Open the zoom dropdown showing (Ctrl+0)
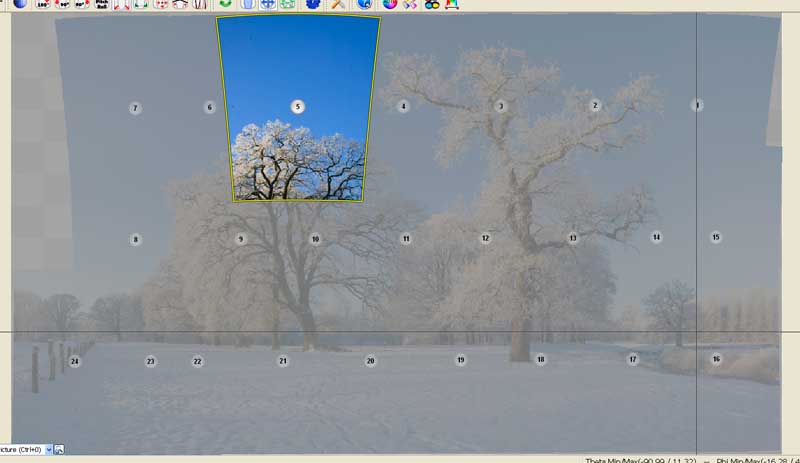The height and width of the screenshot is (463, 800). point(47,450)
